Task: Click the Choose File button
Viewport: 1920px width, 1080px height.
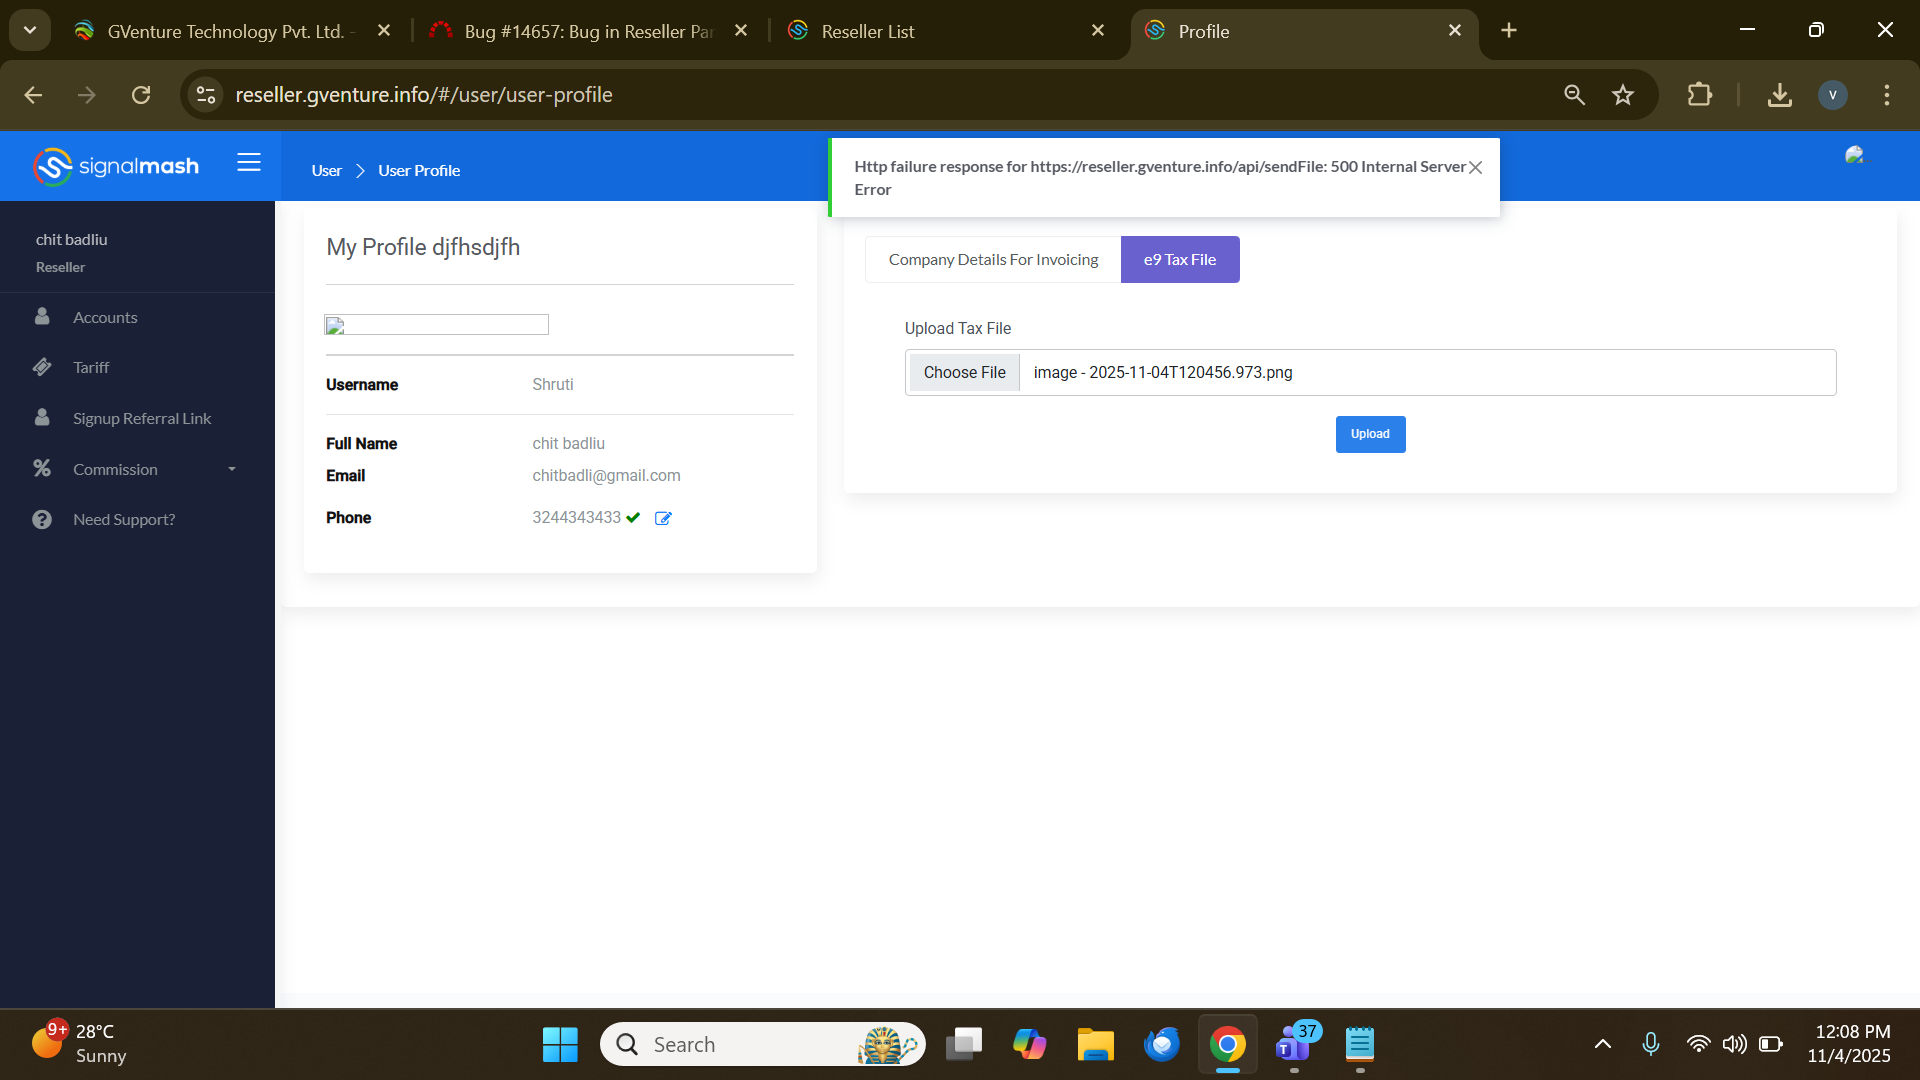Action: point(964,372)
